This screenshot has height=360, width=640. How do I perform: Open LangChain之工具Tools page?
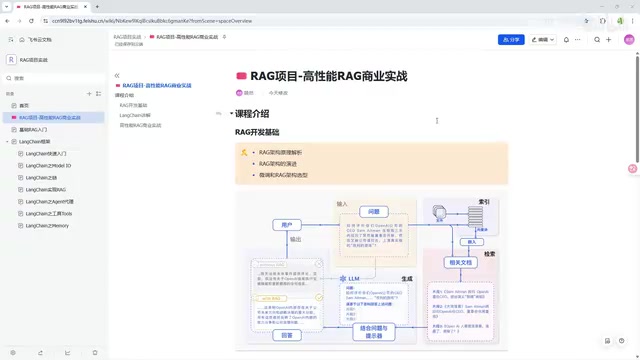pos(49,213)
